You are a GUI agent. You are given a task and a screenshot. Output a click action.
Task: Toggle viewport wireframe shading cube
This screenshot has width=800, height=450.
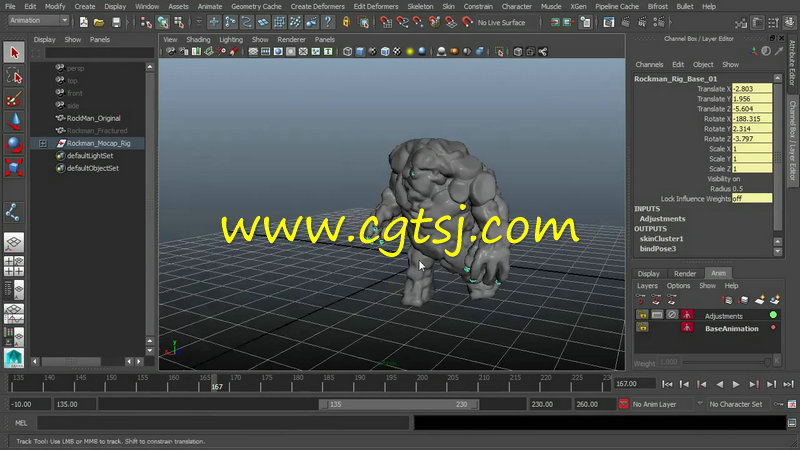pos(347,52)
